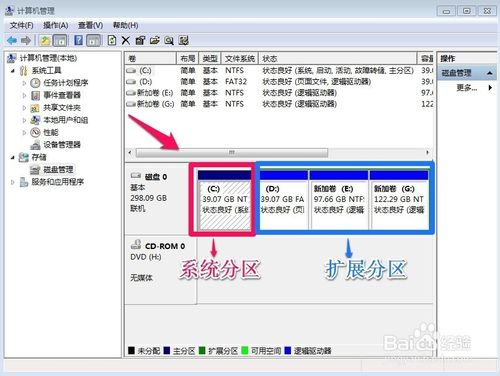500x376 pixels.
Task: Click the 操作 pane header
Action: click(x=467, y=59)
